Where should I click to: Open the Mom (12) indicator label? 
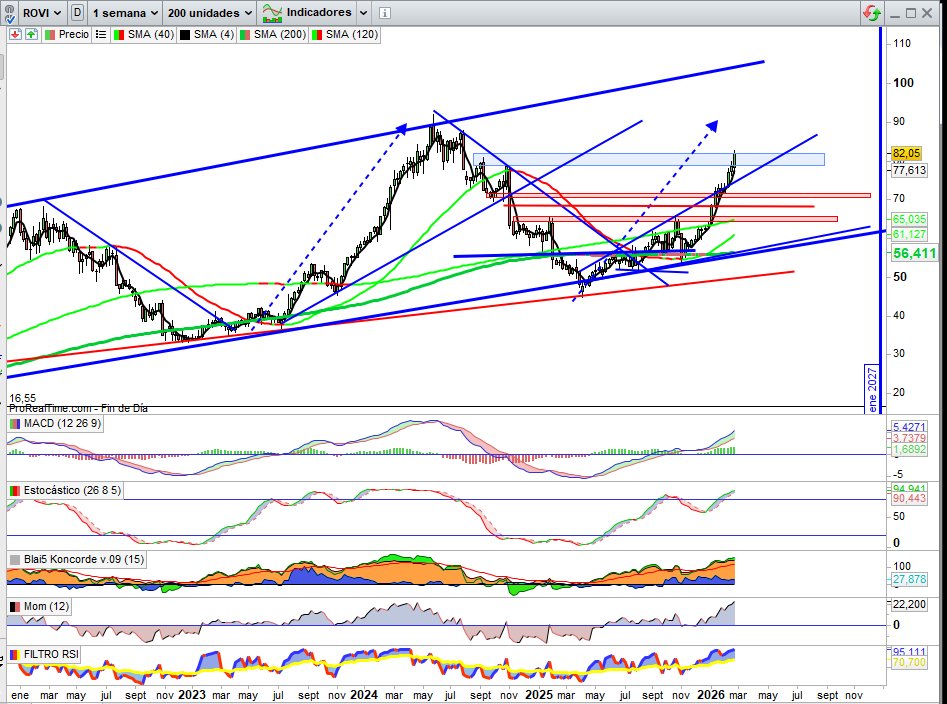tap(47, 606)
